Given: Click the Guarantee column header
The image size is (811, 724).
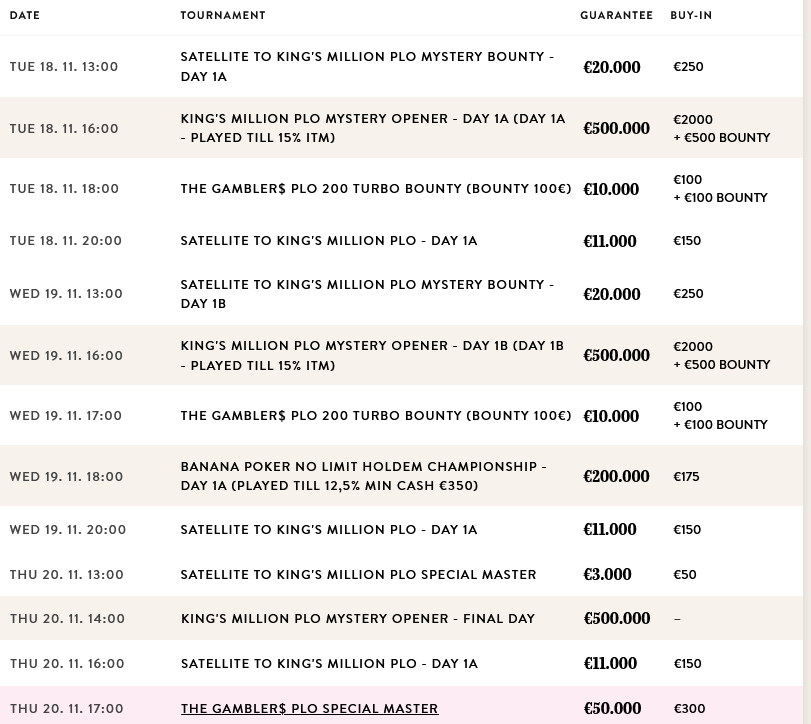Looking at the screenshot, I should [x=616, y=16].
